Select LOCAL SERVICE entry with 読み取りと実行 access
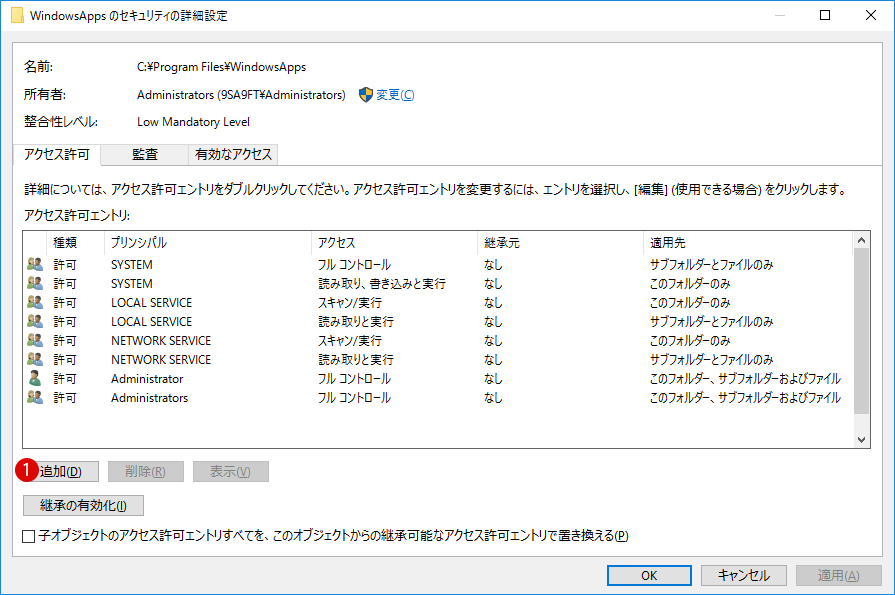This screenshot has width=895, height=595. coord(438,321)
